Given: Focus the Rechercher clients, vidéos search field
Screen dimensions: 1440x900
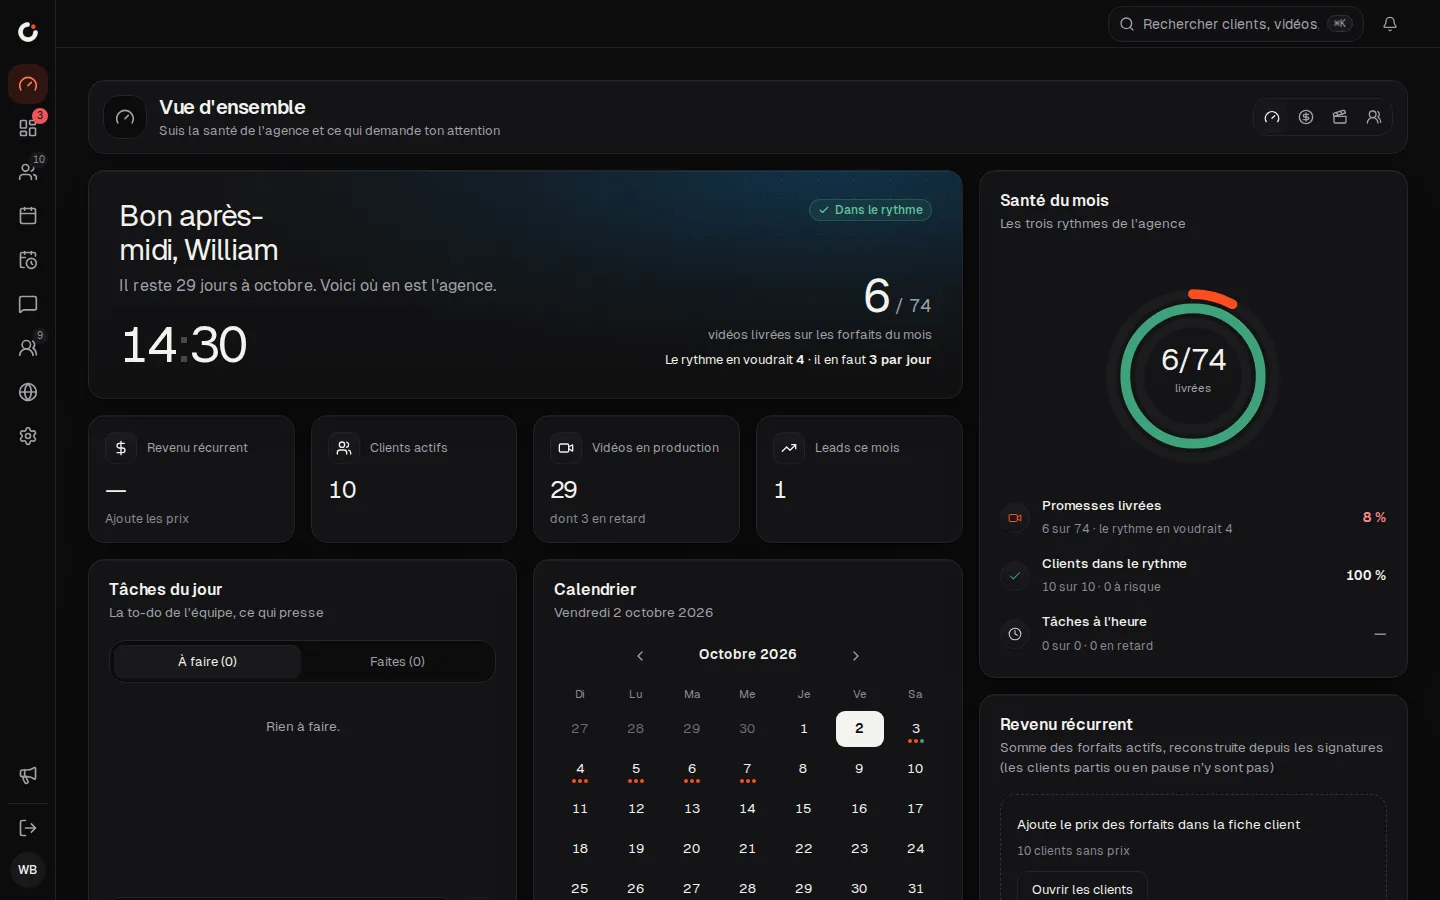Looking at the screenshot, I should pos(1236,24).
